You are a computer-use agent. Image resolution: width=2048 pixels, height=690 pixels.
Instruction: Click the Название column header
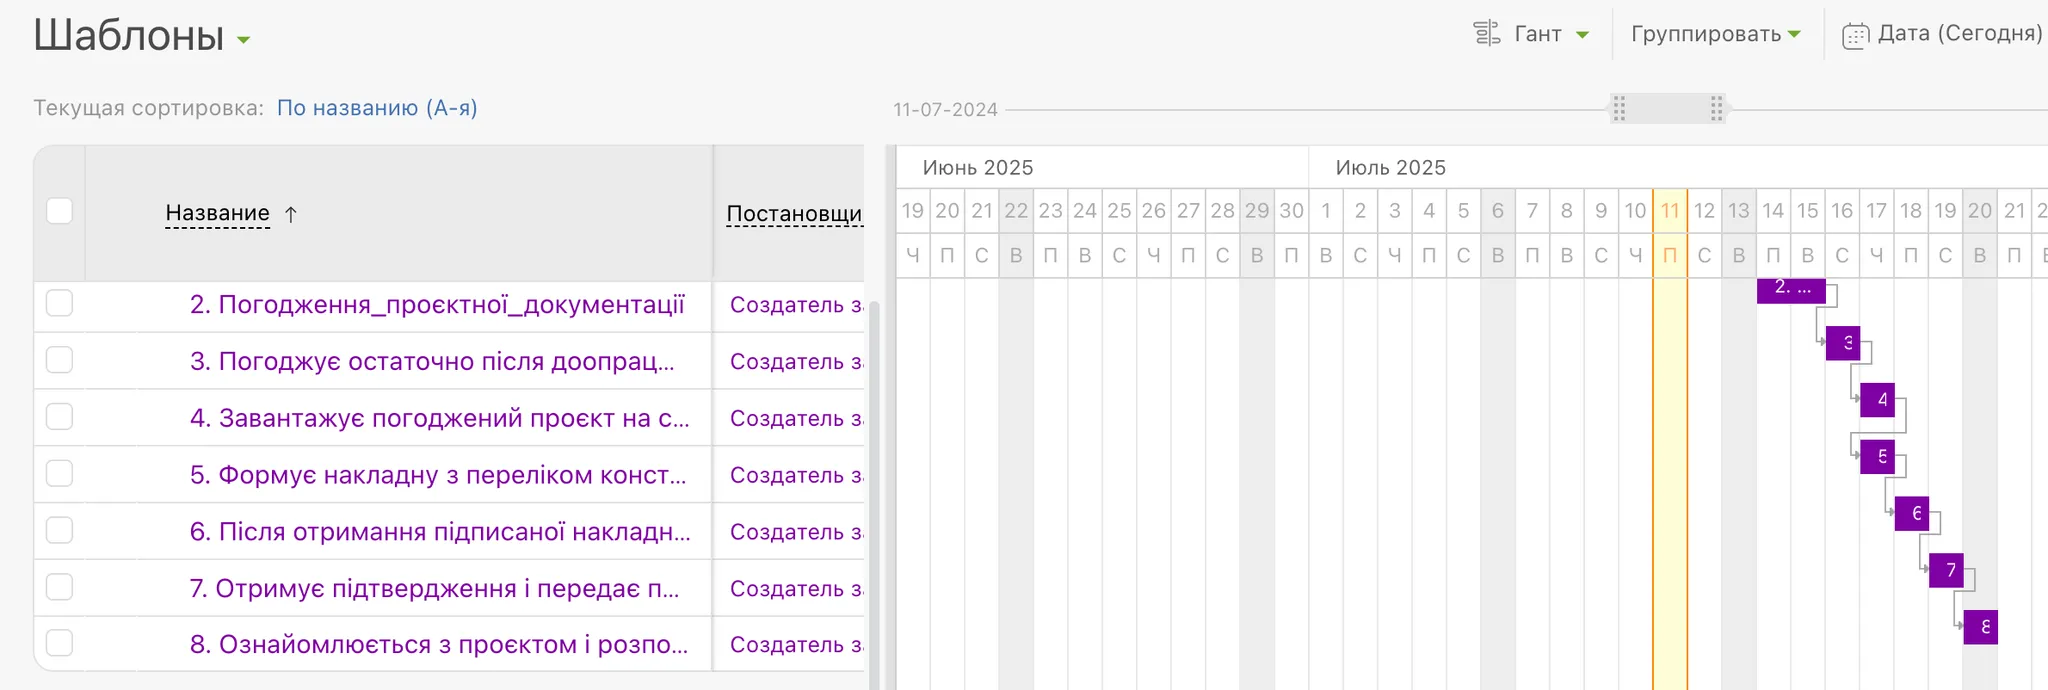click(x=217, y=213)
